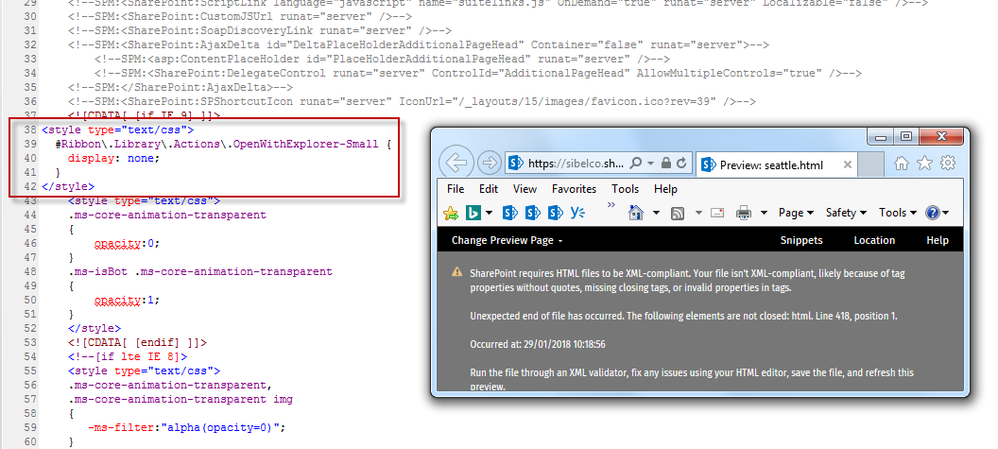
Task: Open the SharePoint favorite beside the Yammer icon
Action: tap(556, 213)
